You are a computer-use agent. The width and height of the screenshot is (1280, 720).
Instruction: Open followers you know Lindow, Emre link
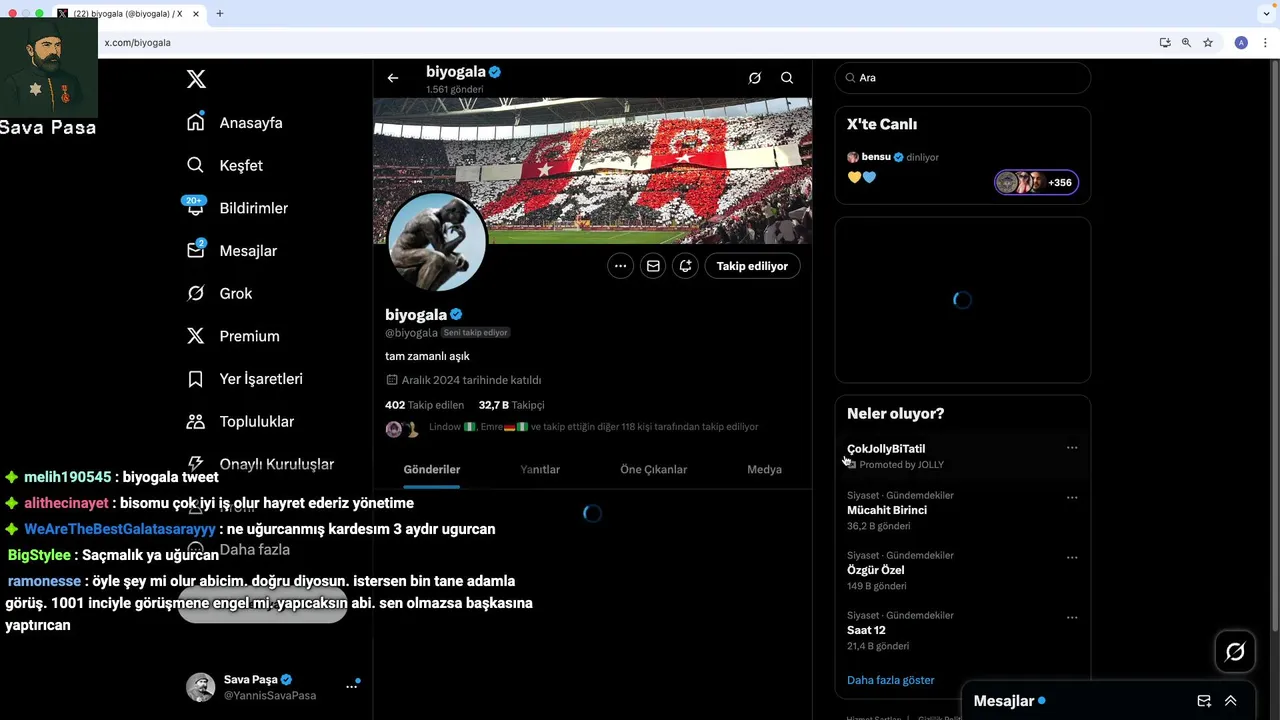pyautogui.click(x=593, y=427)
